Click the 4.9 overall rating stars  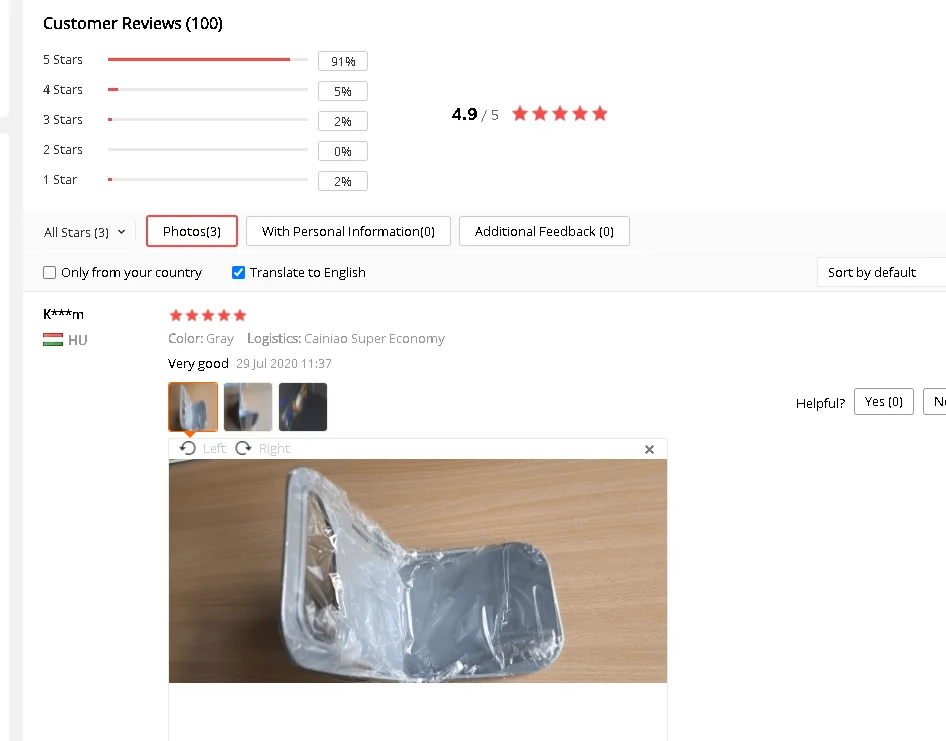pyautogui.click(x=559, y=114)
